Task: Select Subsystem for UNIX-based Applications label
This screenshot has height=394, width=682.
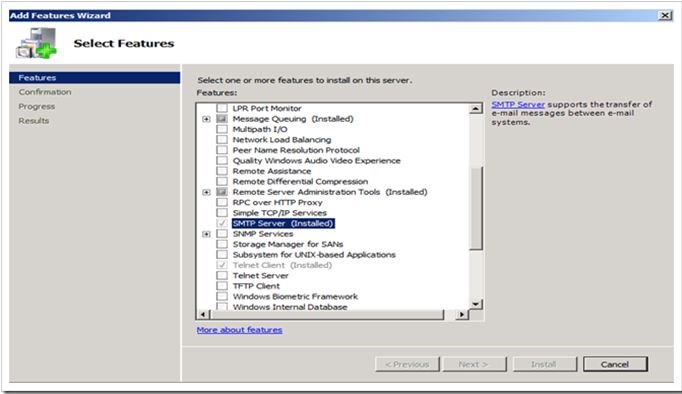Action: point(314,255)
